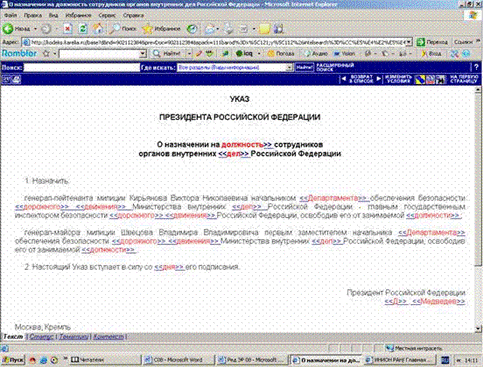The height and width of the screenshot is (367, 483).
Task: Follow the <<дня>> link
Action: coord(169,267)
